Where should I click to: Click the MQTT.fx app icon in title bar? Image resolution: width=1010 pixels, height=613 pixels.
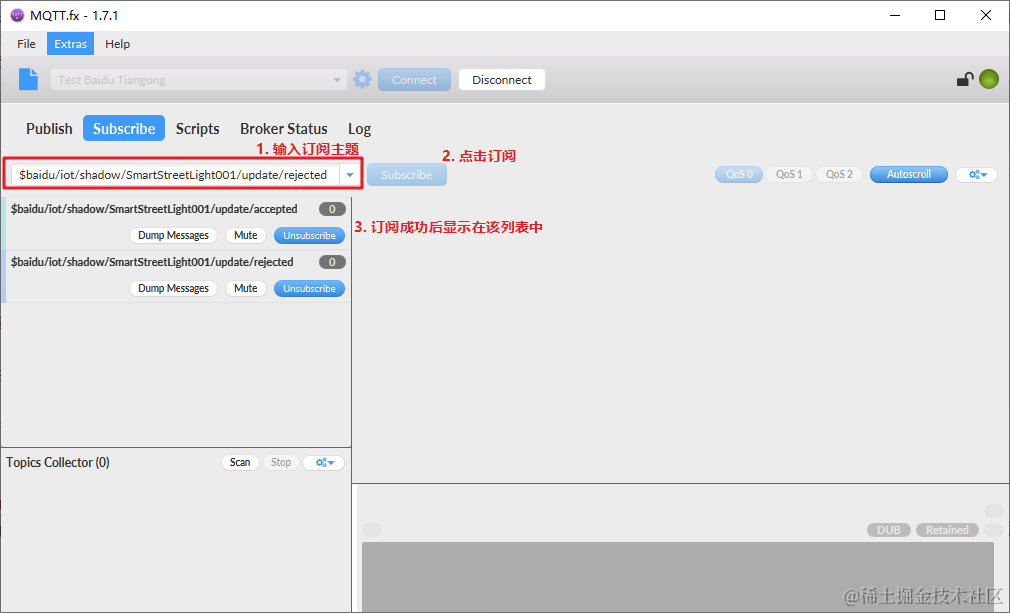(x=17, y=15)
